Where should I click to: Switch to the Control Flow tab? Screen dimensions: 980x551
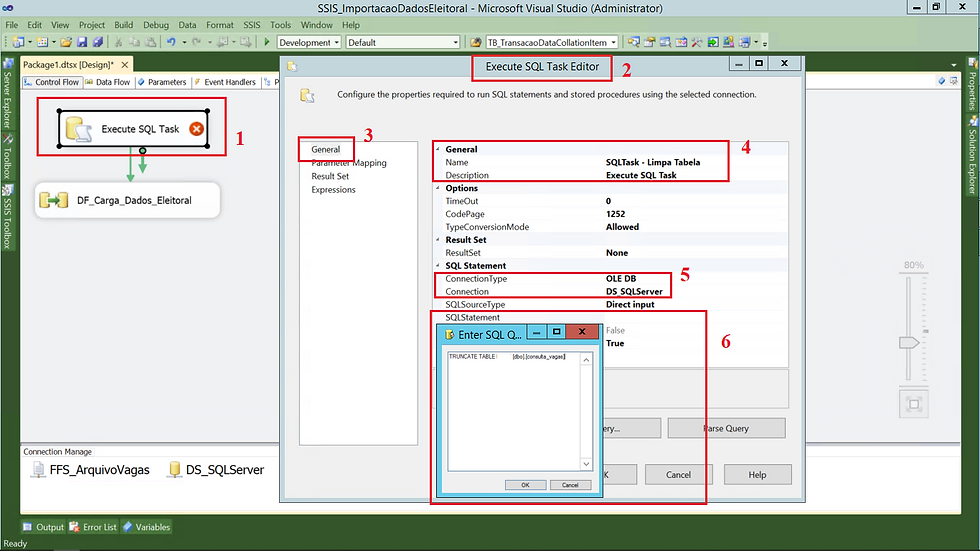(x=51, y=82)
